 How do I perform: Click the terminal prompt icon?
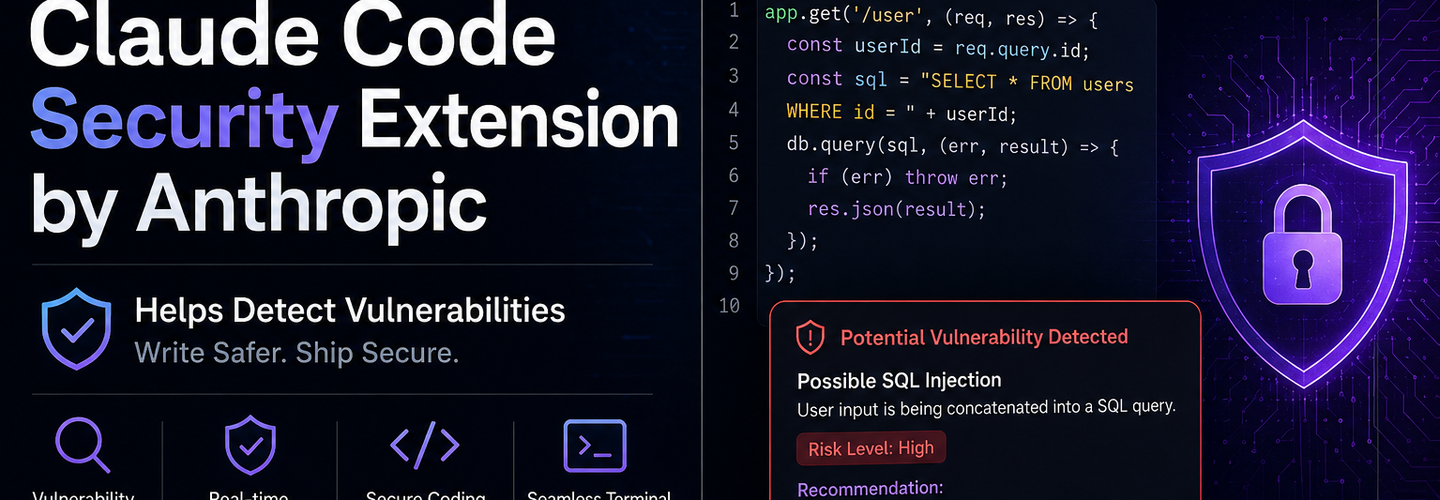(595, 446)
